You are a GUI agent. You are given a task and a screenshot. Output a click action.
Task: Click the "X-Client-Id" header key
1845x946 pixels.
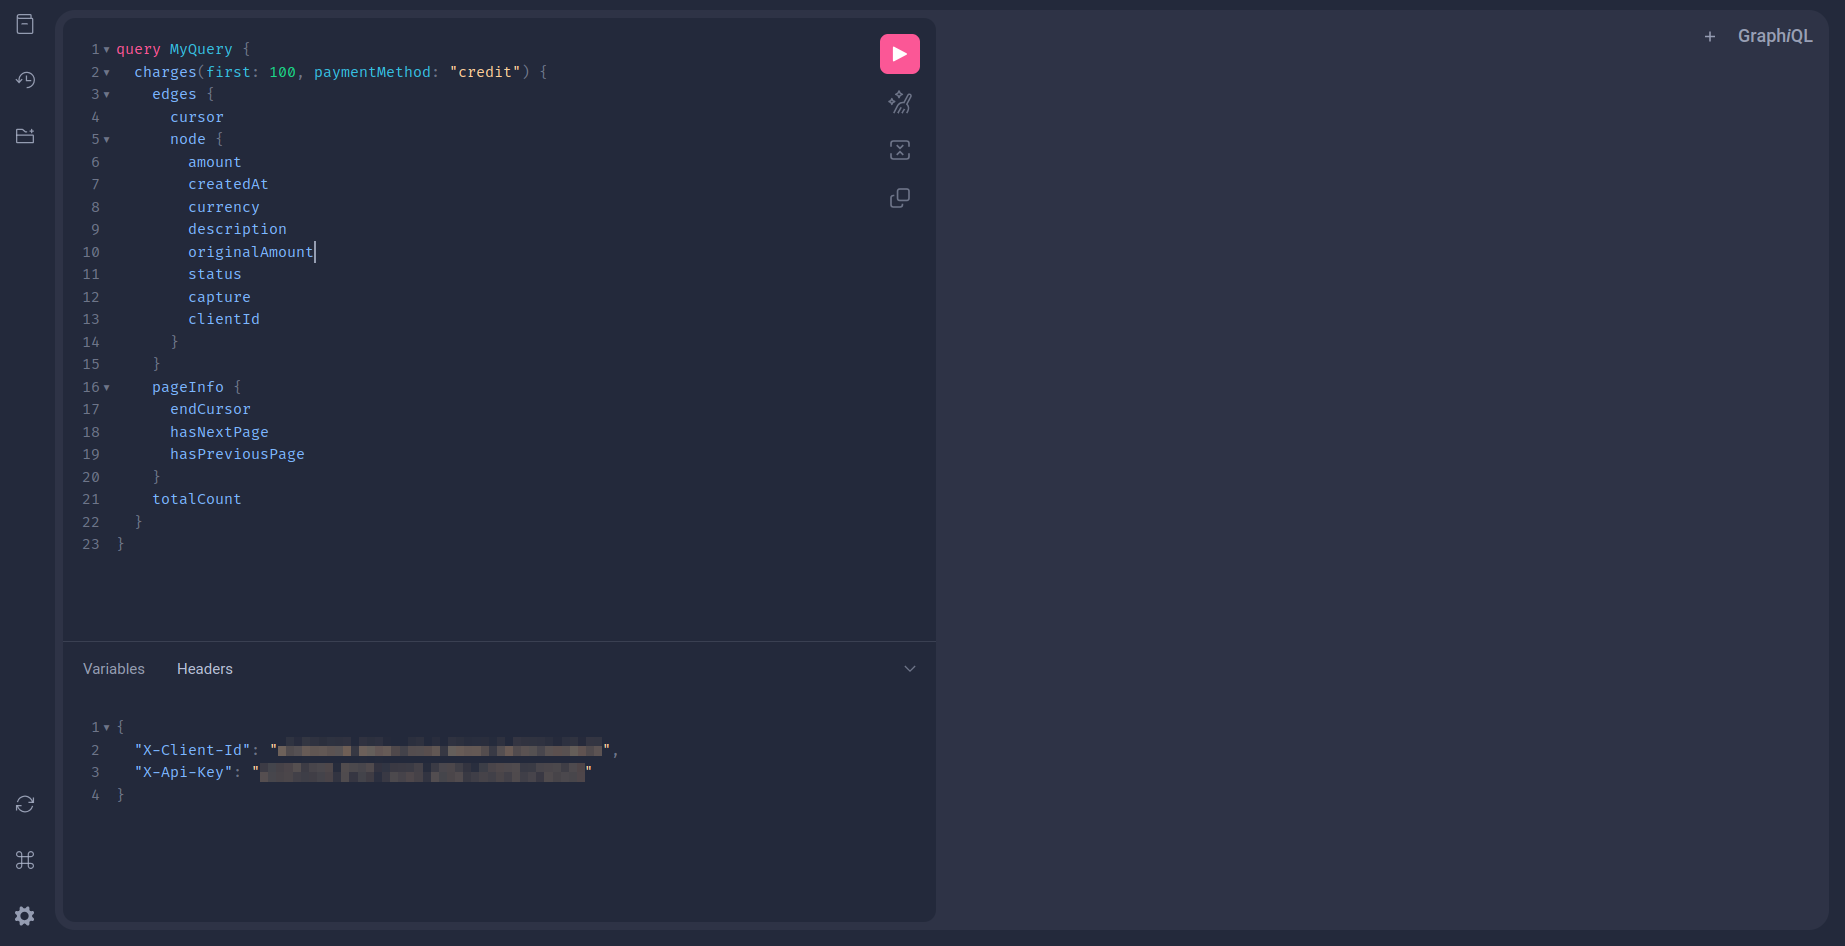(192, 750)
